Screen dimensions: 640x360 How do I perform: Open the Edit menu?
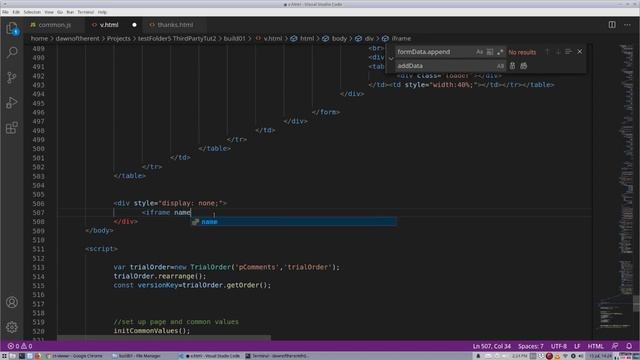coord(16,12)
